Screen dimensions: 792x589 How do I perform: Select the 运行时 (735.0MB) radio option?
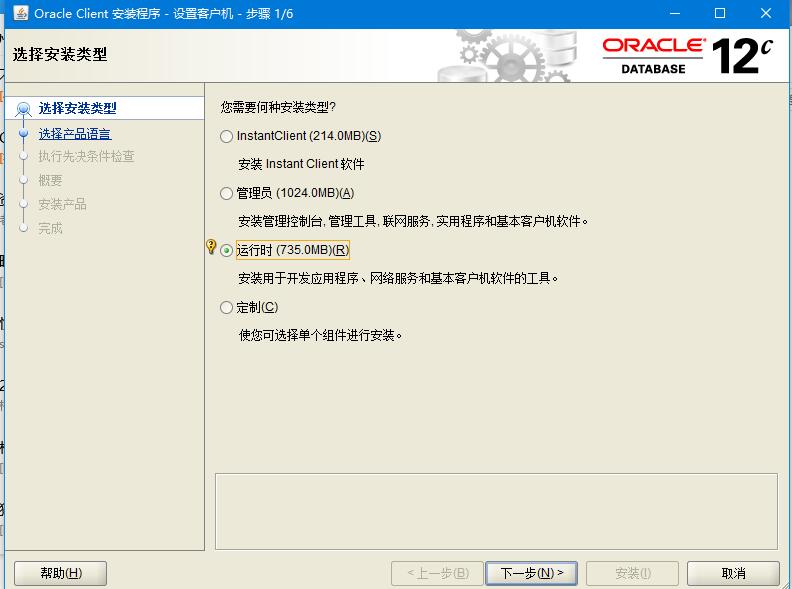[226, 251]
